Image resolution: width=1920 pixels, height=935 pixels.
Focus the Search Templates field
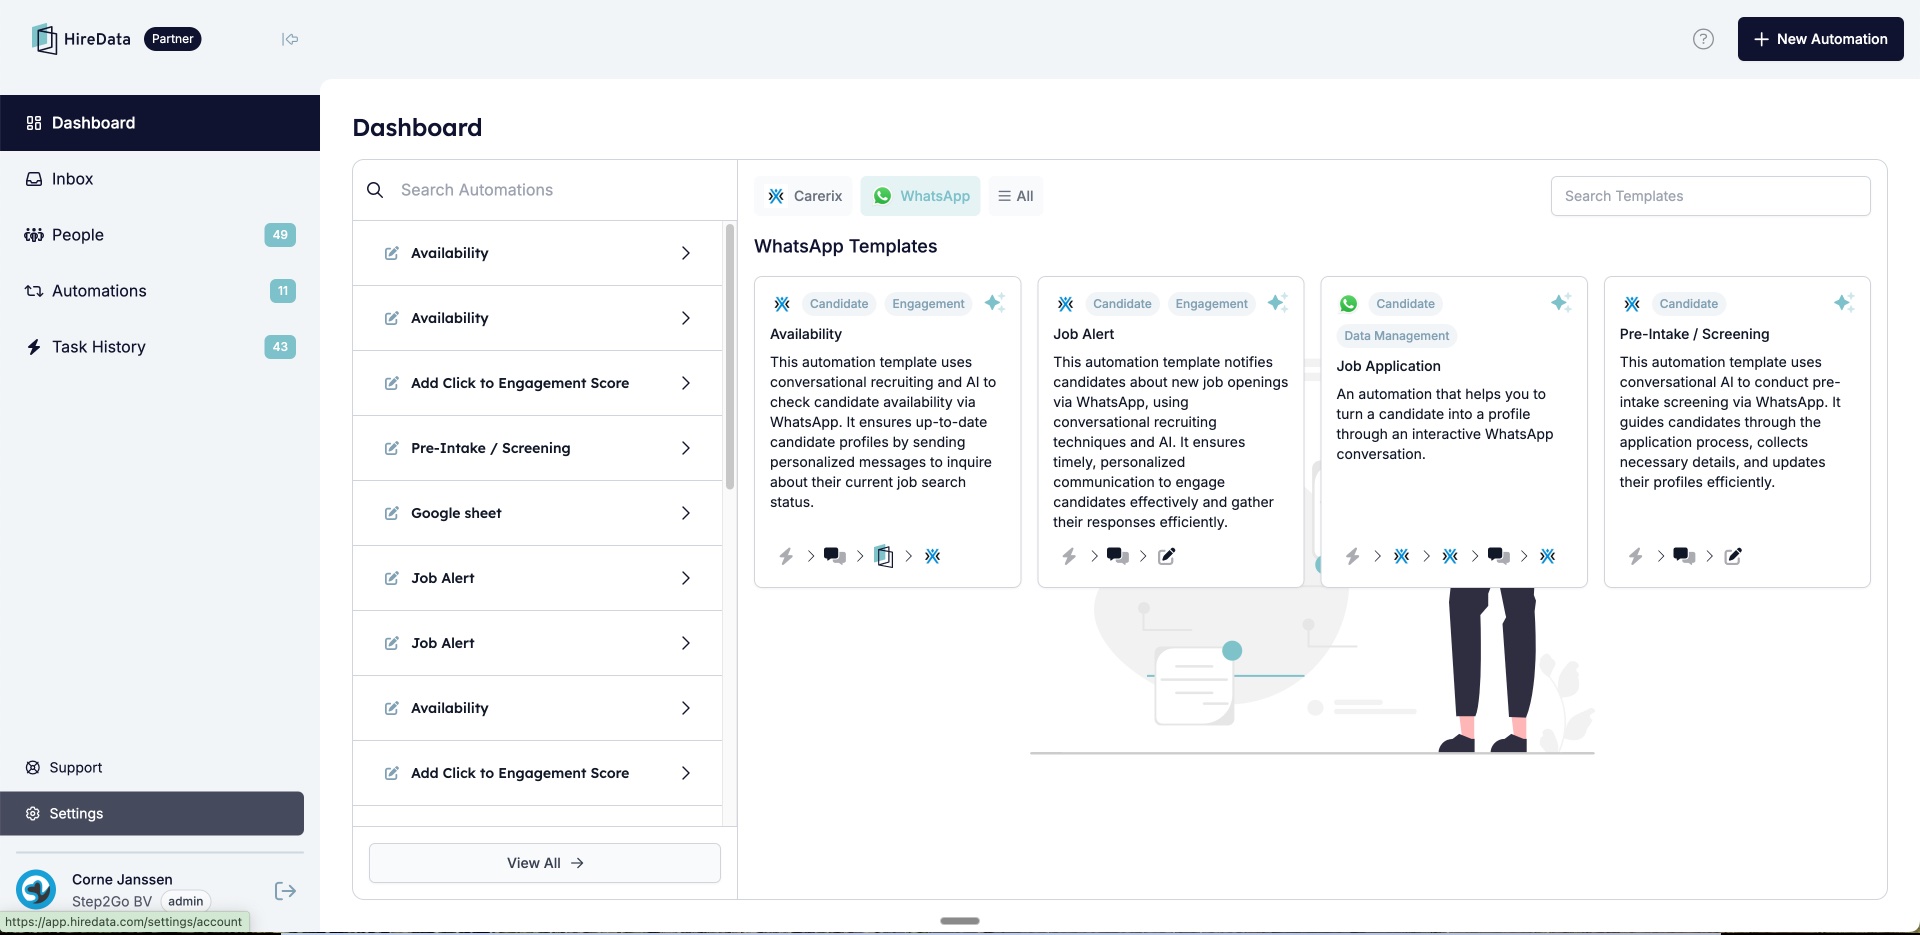1711,196
